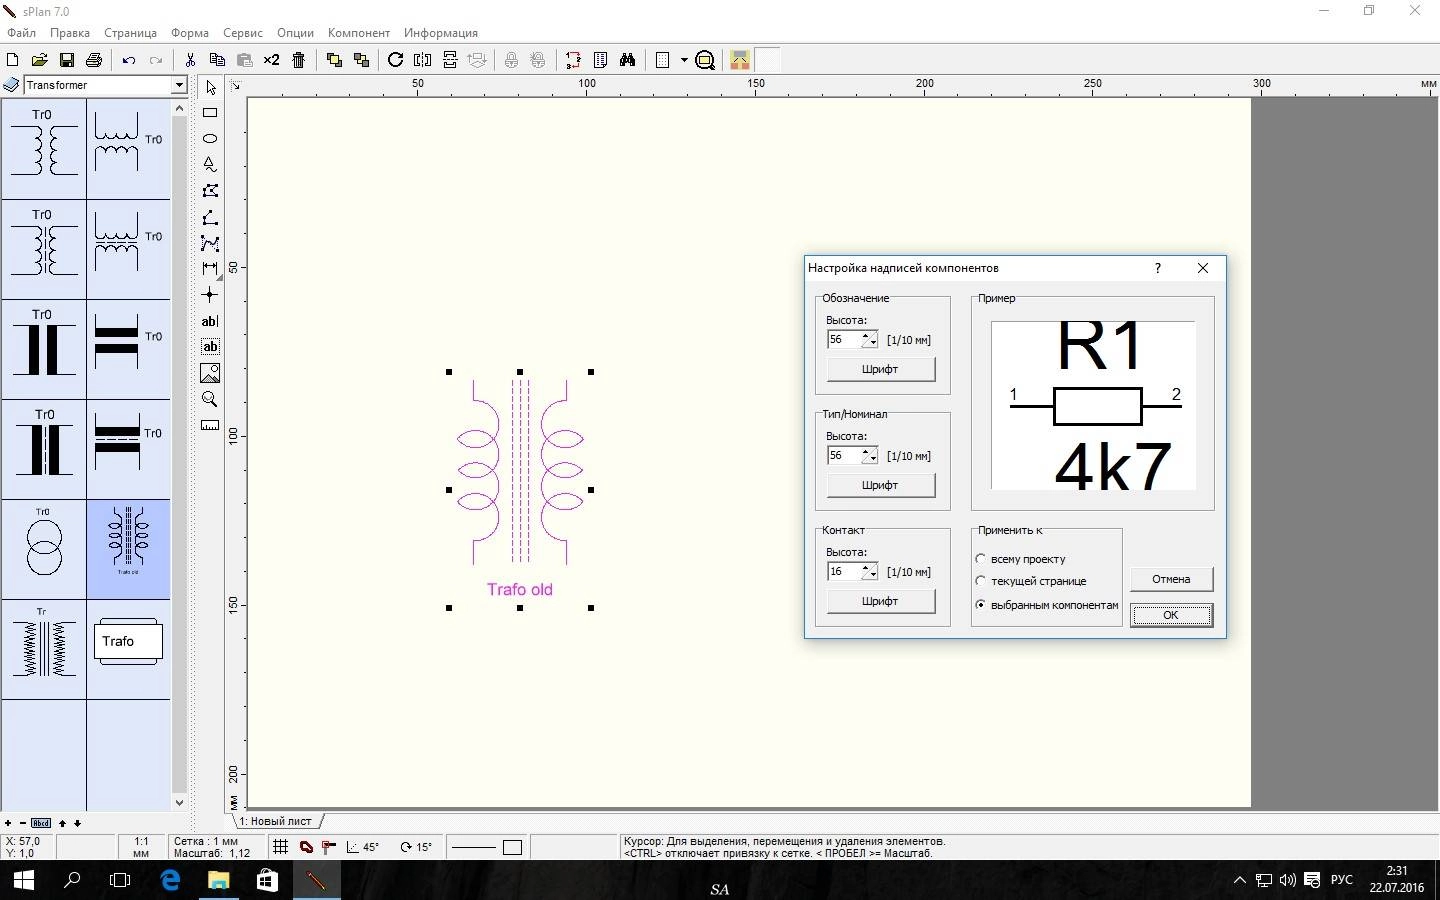1440x900 pixels.
Task: Select the polygon drawing tool
Action: (210, 191)
